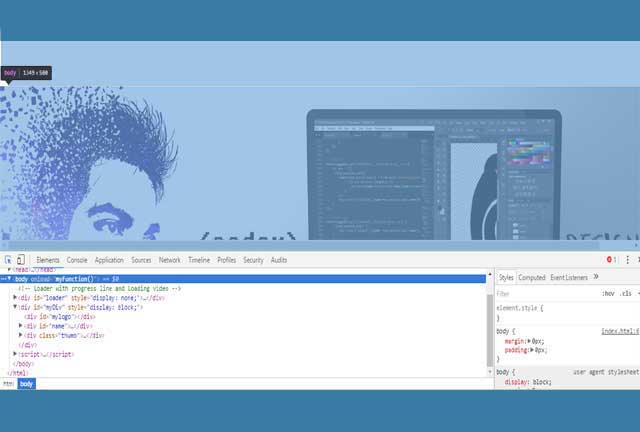Open the Timeline tab

199,260
